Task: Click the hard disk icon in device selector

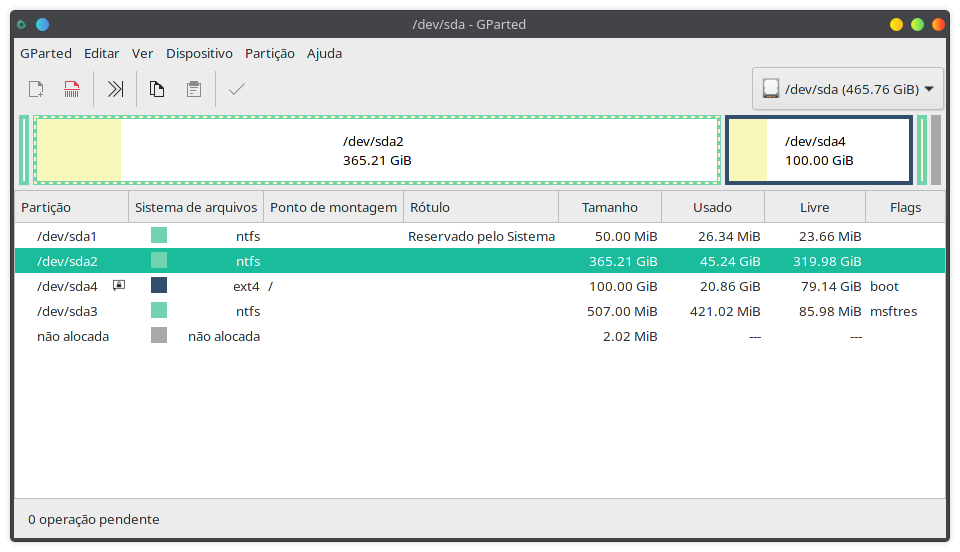Action: coord(771,89)
